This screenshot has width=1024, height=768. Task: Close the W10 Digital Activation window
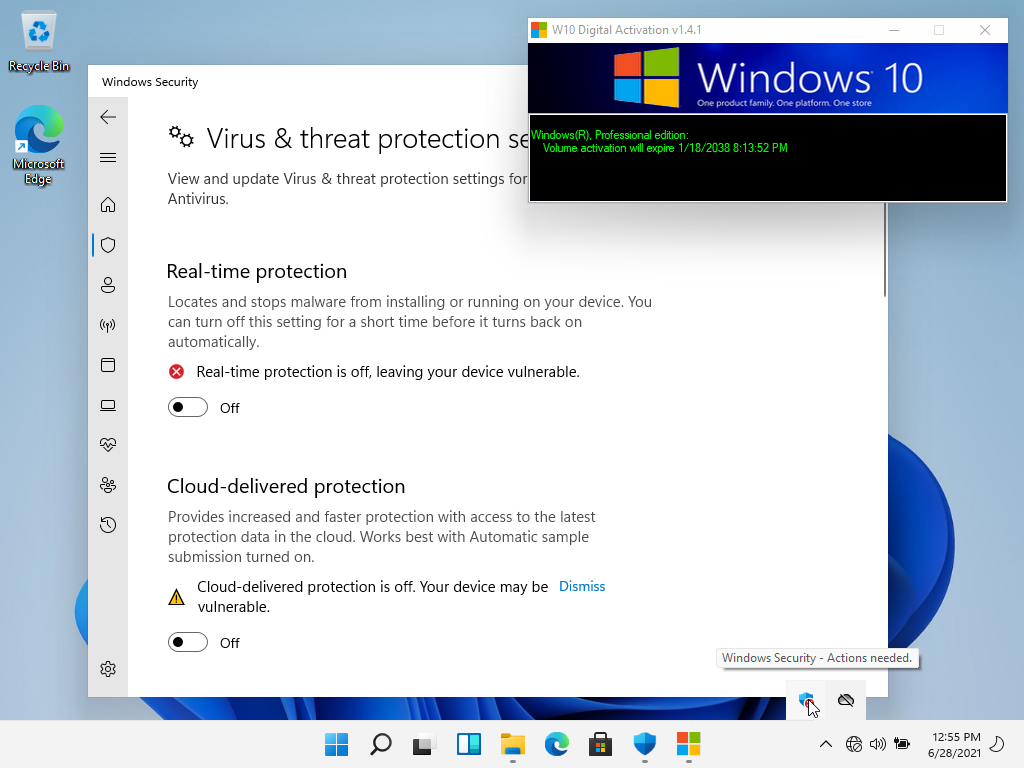pos(985,30)
